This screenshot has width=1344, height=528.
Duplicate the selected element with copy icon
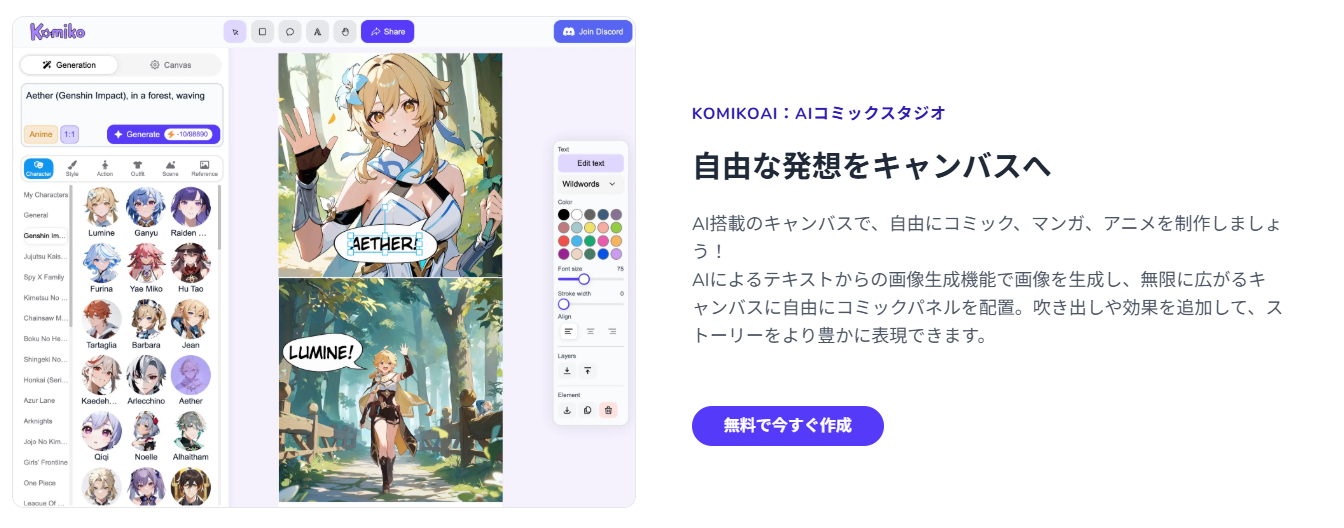(588, 410)
